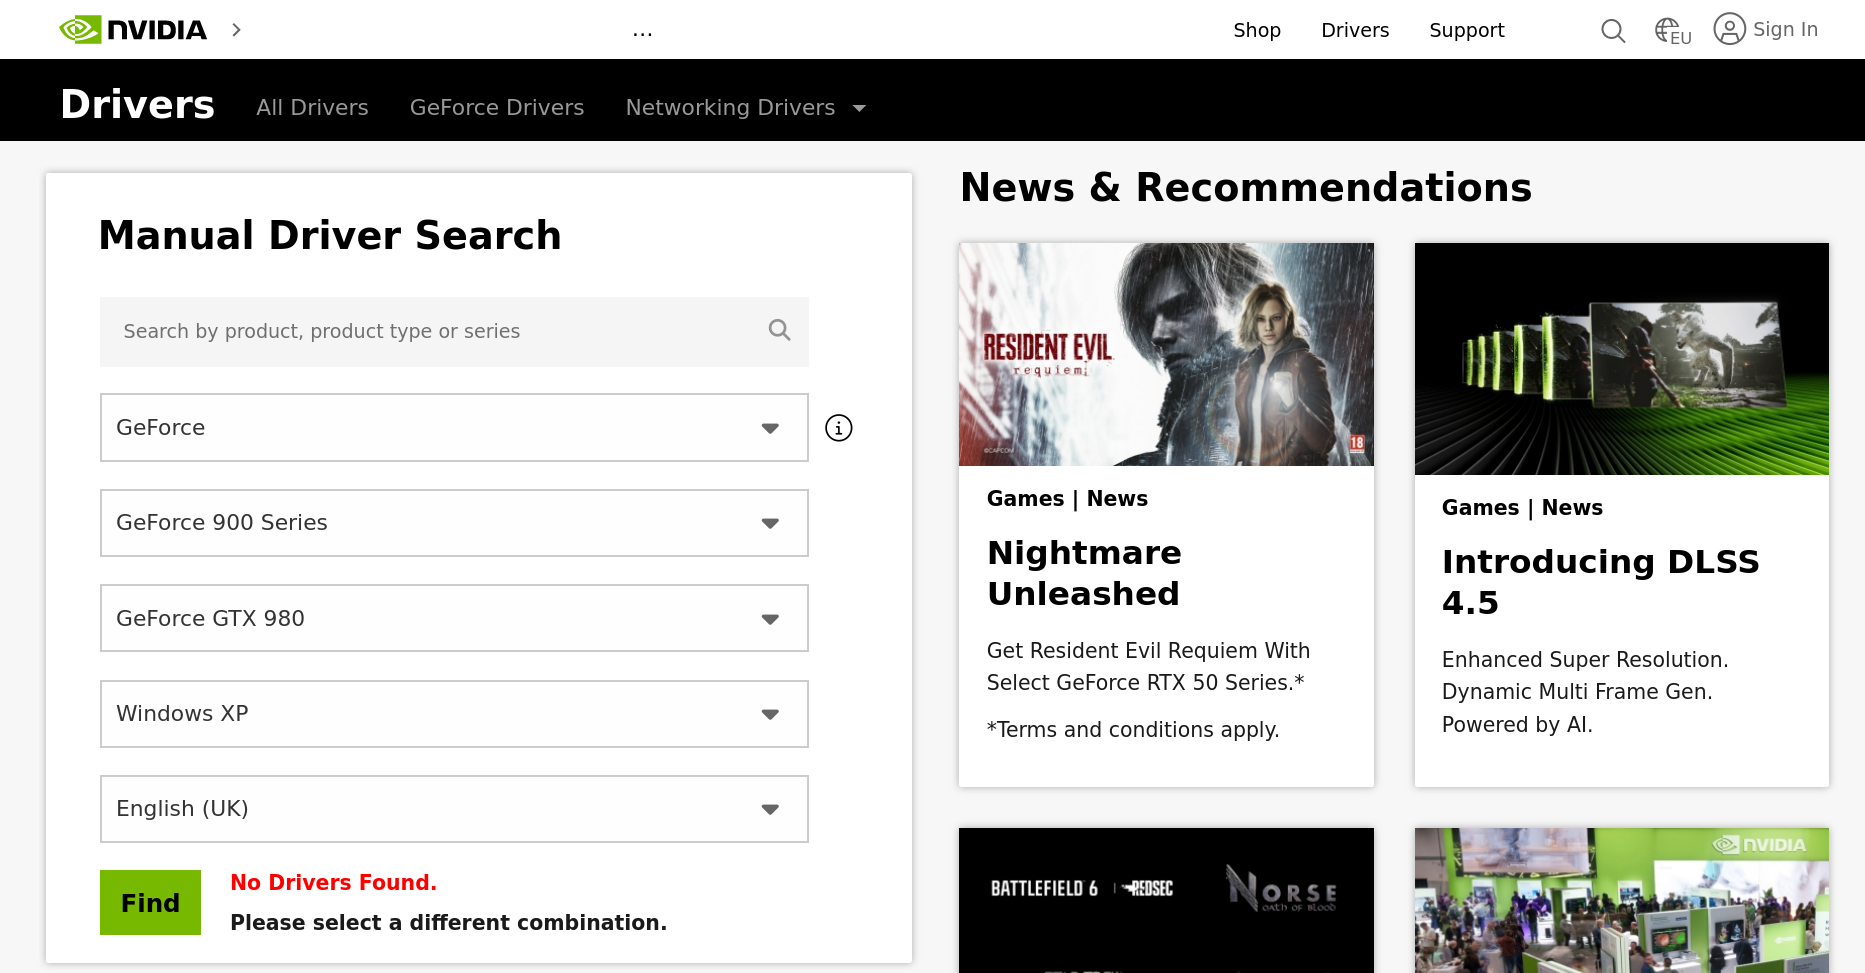This screenshot has width=1865, height=973.
Task: Open the Support menu item
Action: click(x=1467, y=30)
